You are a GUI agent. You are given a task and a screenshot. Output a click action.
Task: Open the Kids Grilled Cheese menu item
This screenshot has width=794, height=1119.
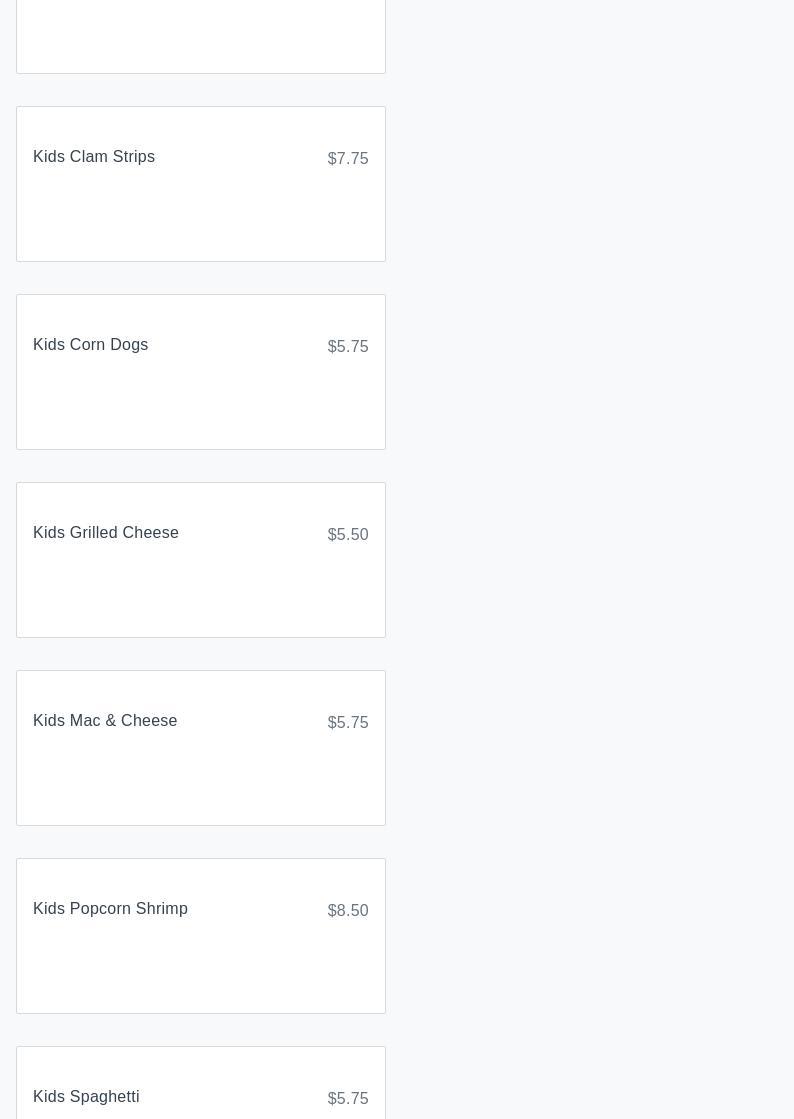(x=106, y=533)
